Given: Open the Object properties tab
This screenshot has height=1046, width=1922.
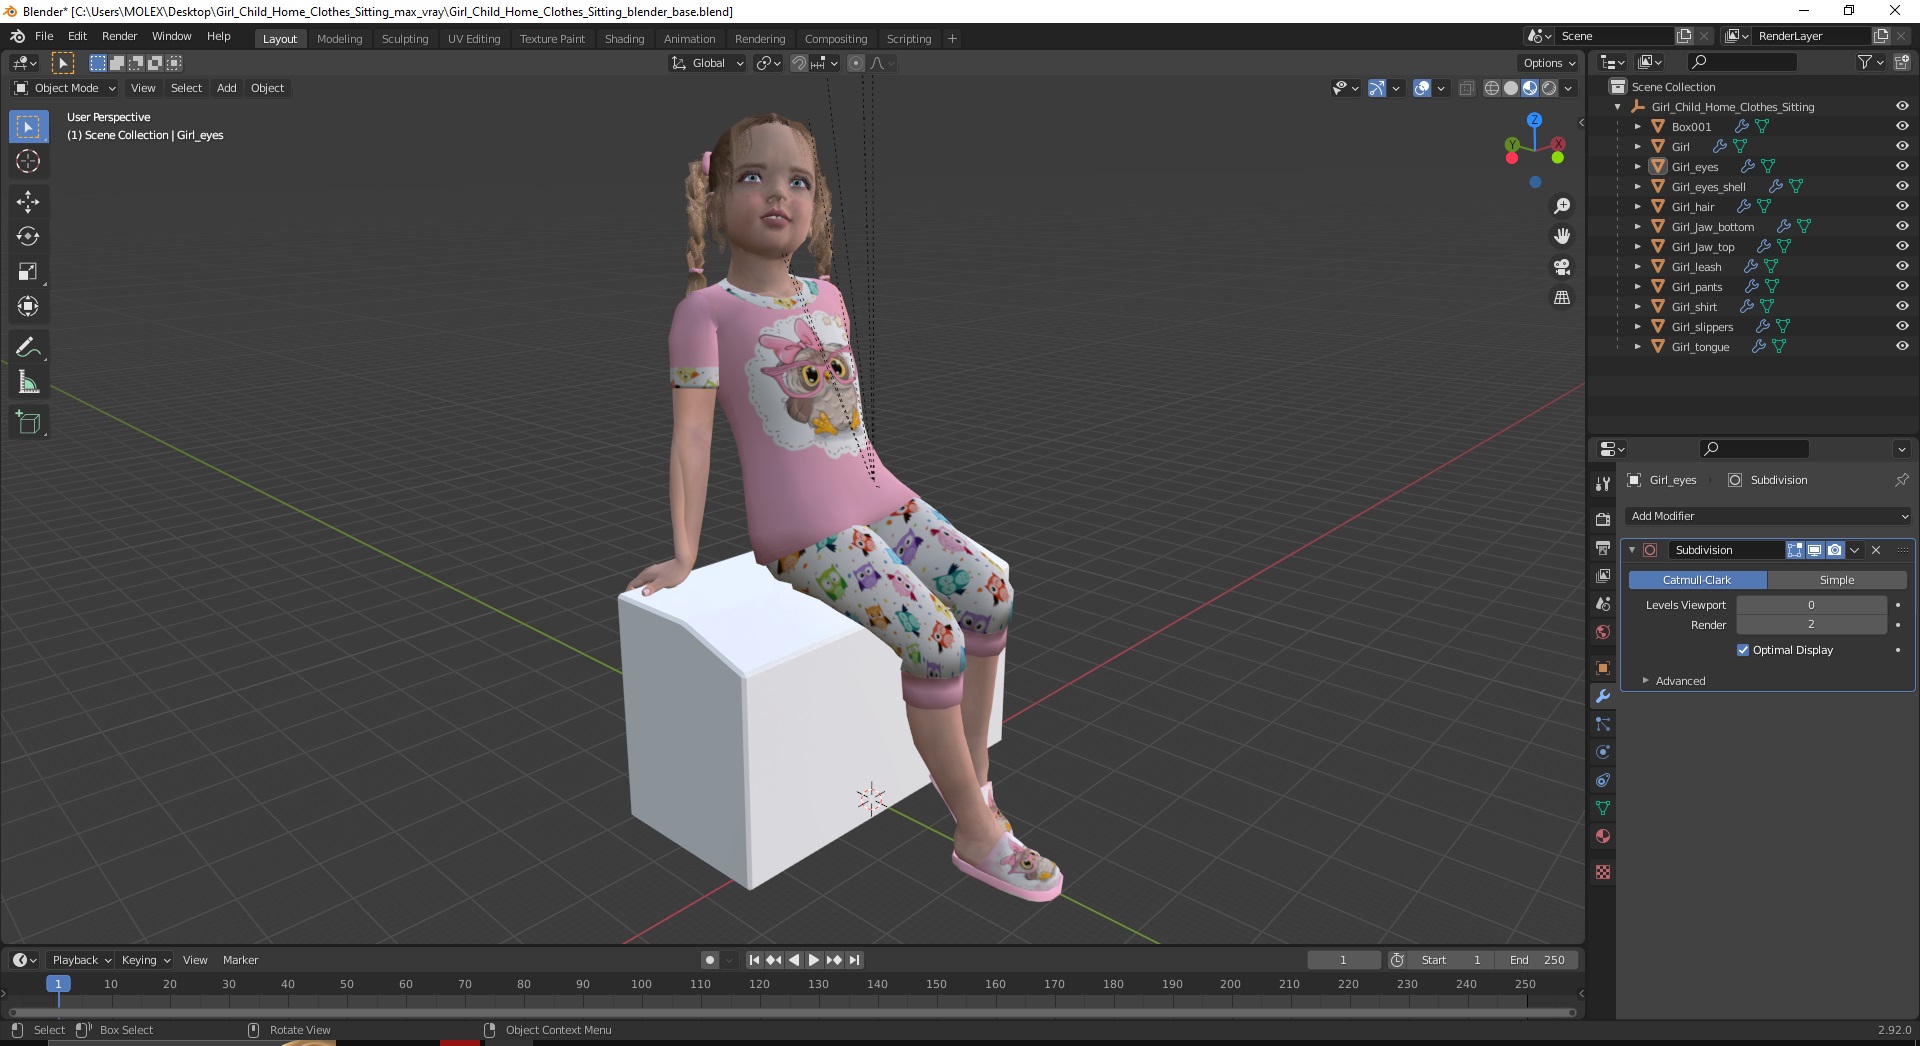Looking at the screenshot, I should coord(1603,668).
